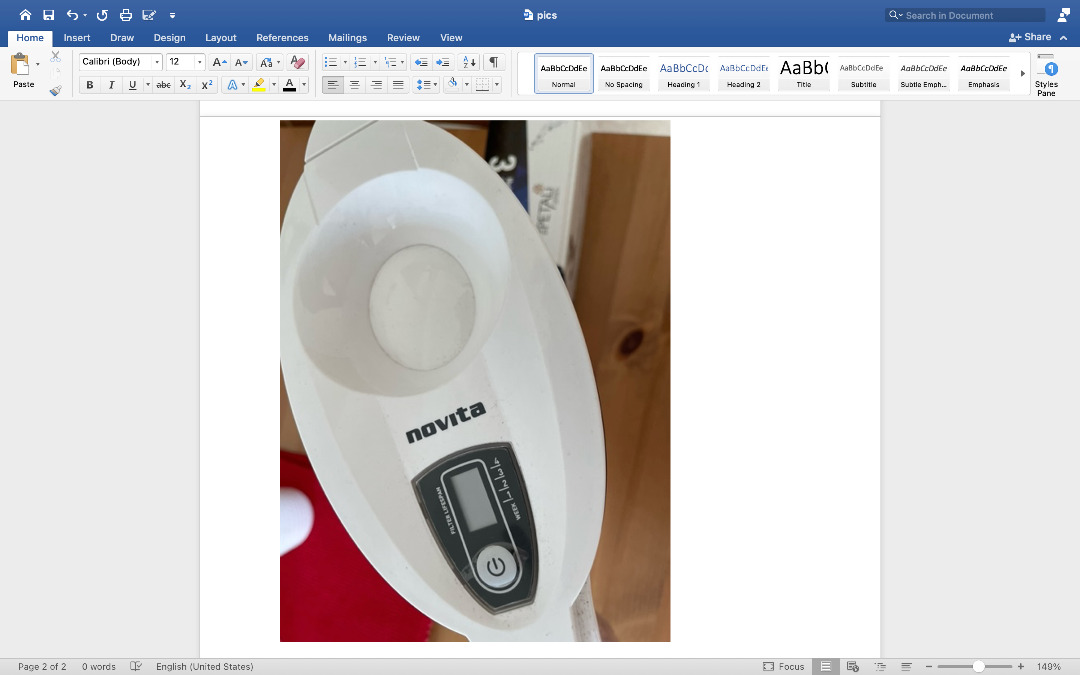Select the novita water filter image
The width and height of the screenshot is (1080, 675).
click(475, 380)
